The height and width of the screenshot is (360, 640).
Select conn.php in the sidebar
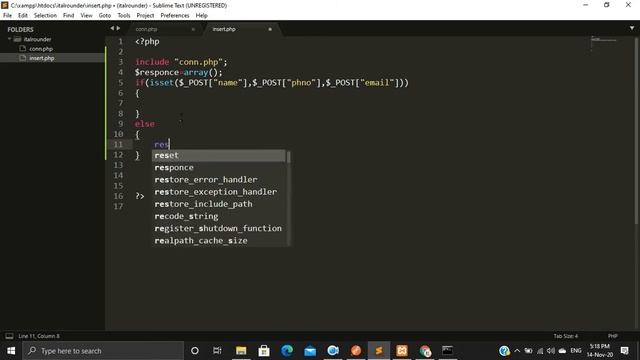41,49
